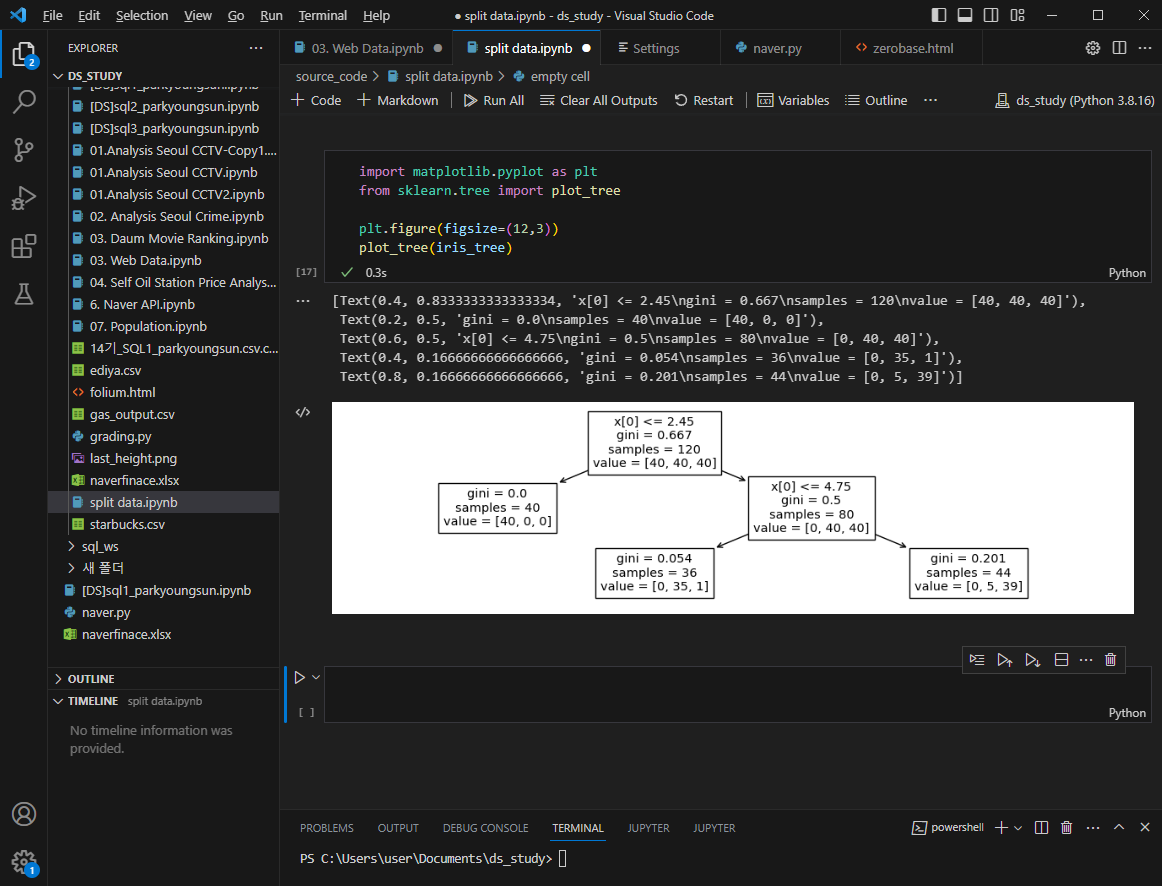Select kernel ds_study (Python 3.8.16)
This screenshot has height=886, width=1162.
point(1075,100)
